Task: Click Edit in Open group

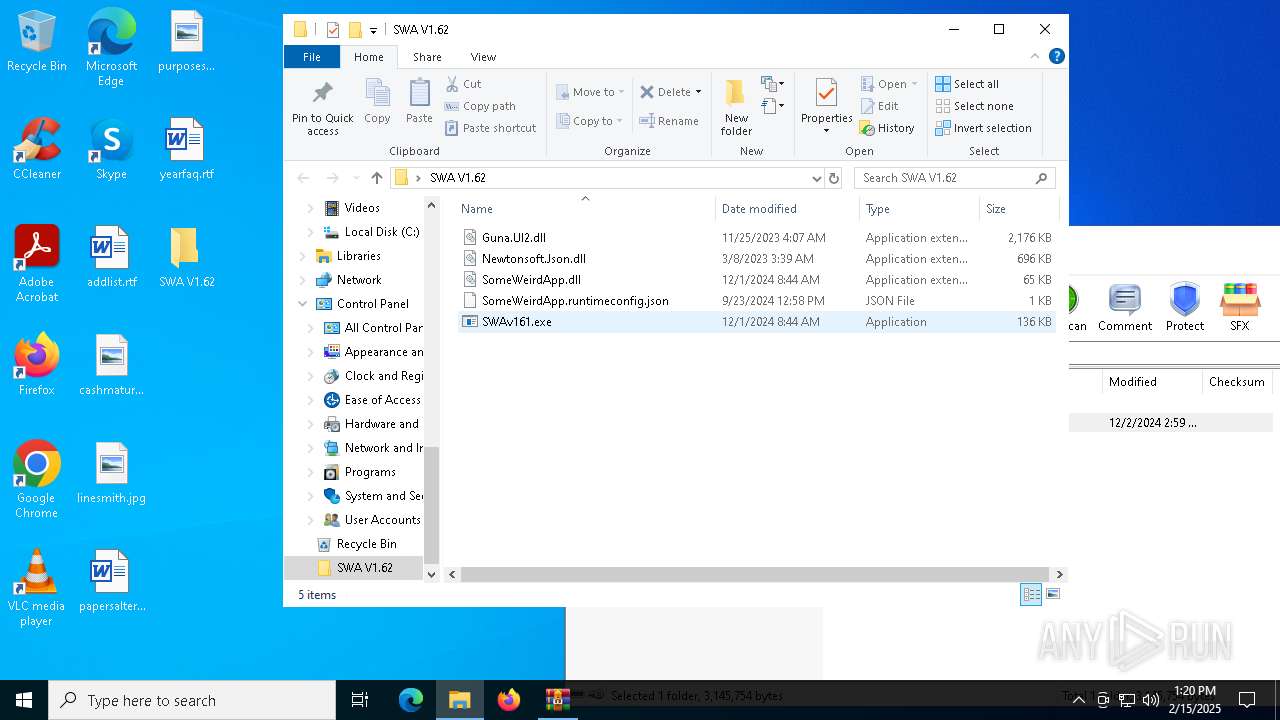Action: click(x=879, y=106)
